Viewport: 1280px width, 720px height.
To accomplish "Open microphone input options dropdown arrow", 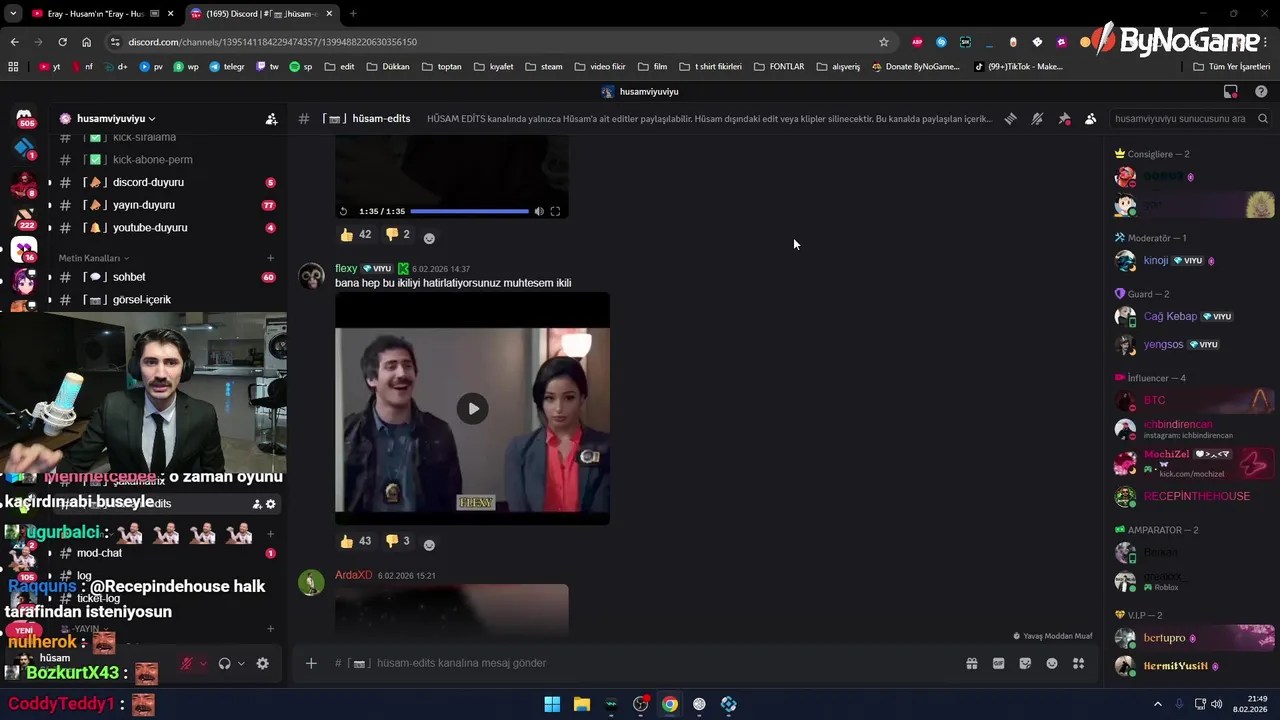I will 203,663.
